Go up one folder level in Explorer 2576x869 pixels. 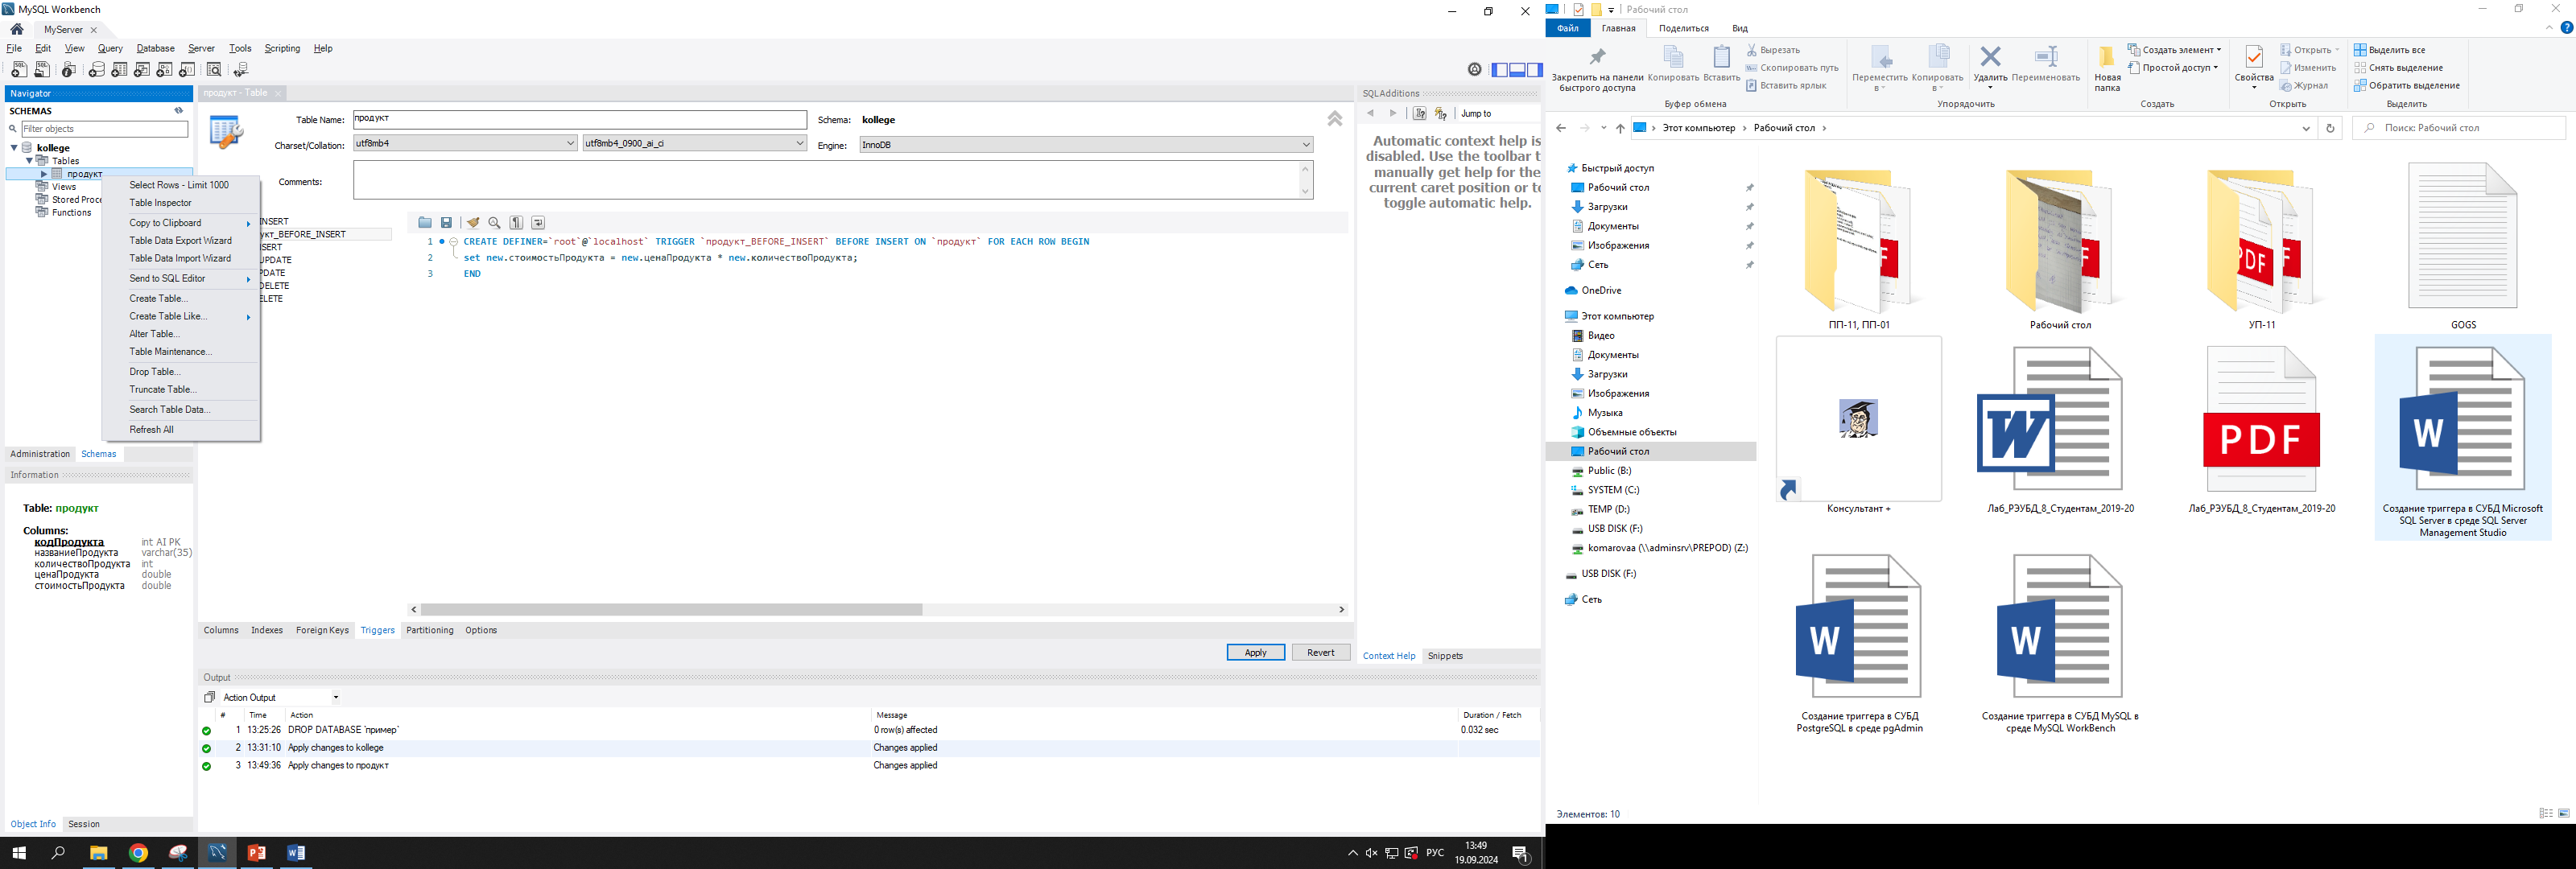pyautogui.click(x=1620, y=128)
